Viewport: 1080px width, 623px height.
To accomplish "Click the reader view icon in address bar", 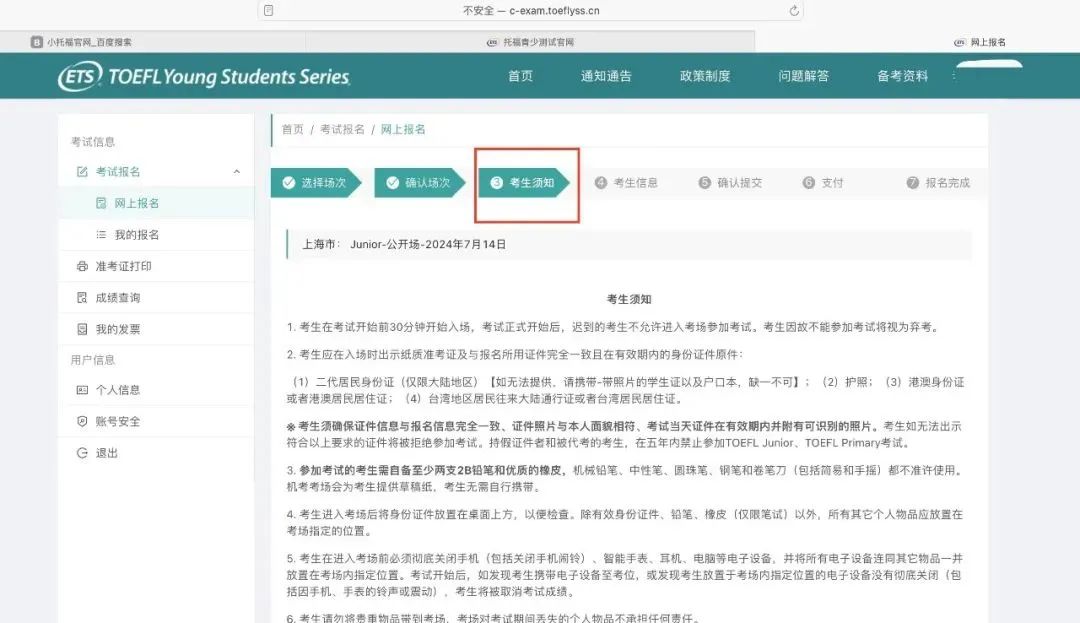I will coord(269,10).
